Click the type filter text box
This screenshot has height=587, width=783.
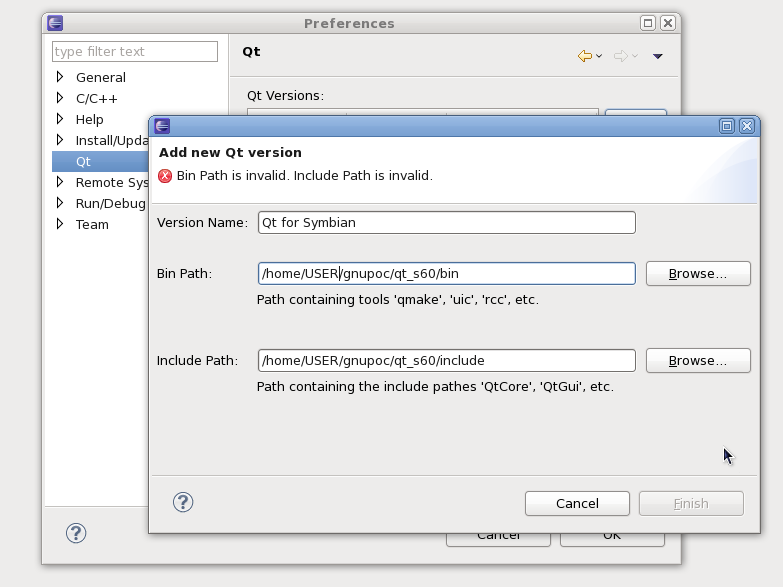click(135, 51)
